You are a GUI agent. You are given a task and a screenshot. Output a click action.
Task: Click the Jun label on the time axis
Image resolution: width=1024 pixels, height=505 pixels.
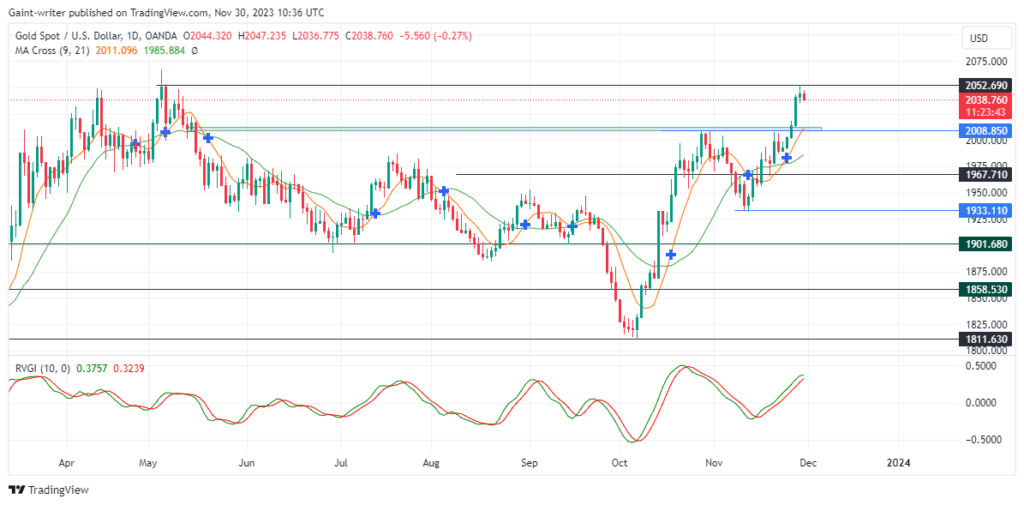click(x=247, y=462)
